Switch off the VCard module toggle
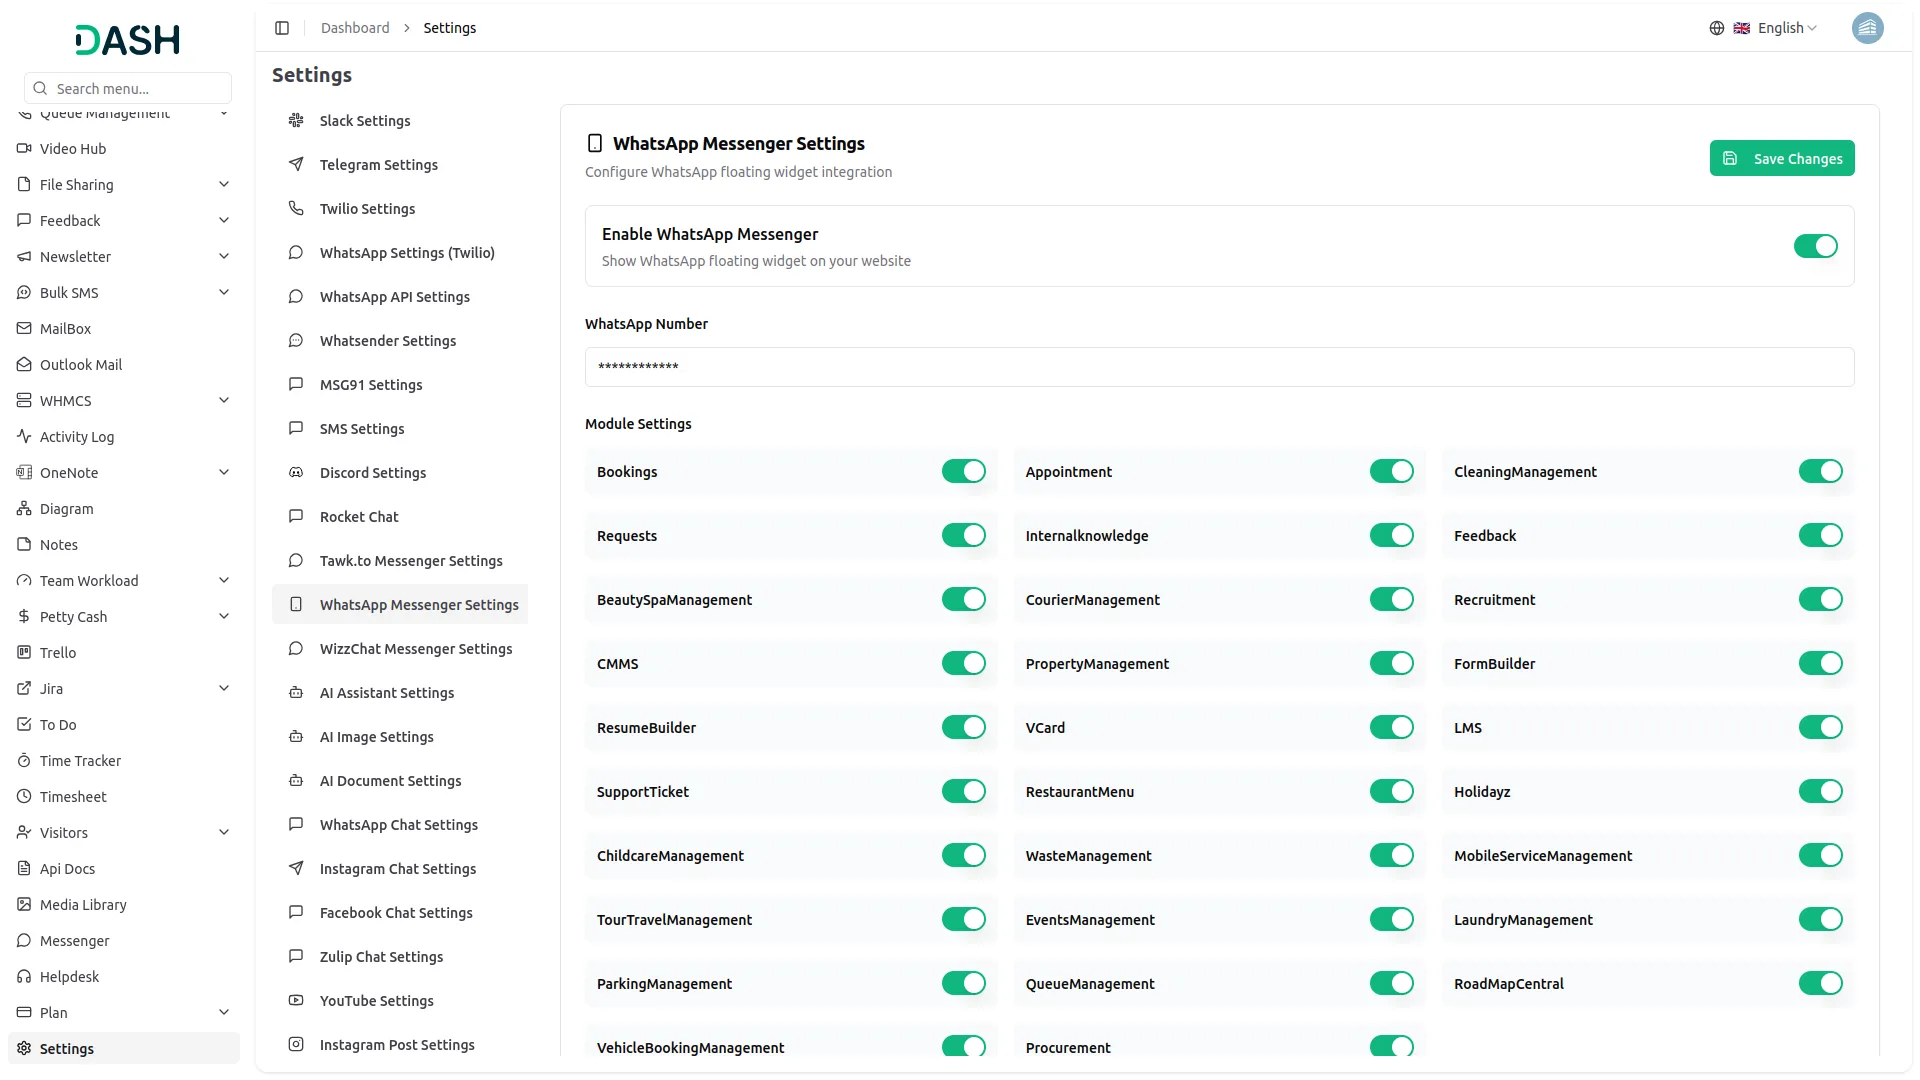Viewport: 1920px width, 1080px height. click(x=1391, y=728)
